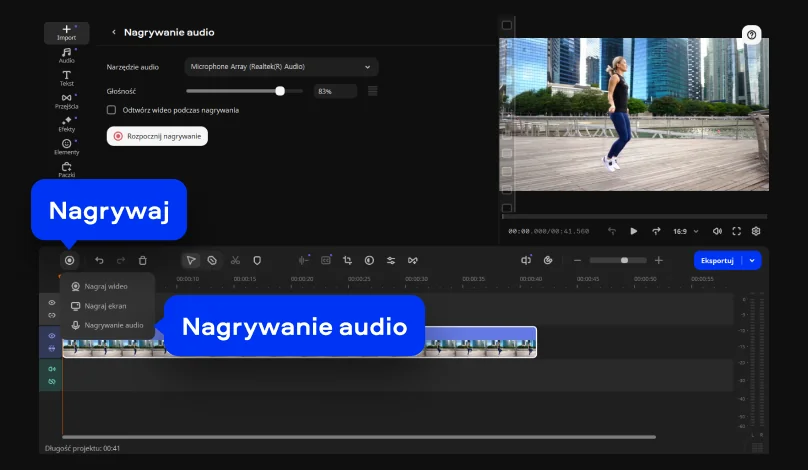
Task: Expand the Eksportuj dropdown arrow
Action: [x=753, y=260]
